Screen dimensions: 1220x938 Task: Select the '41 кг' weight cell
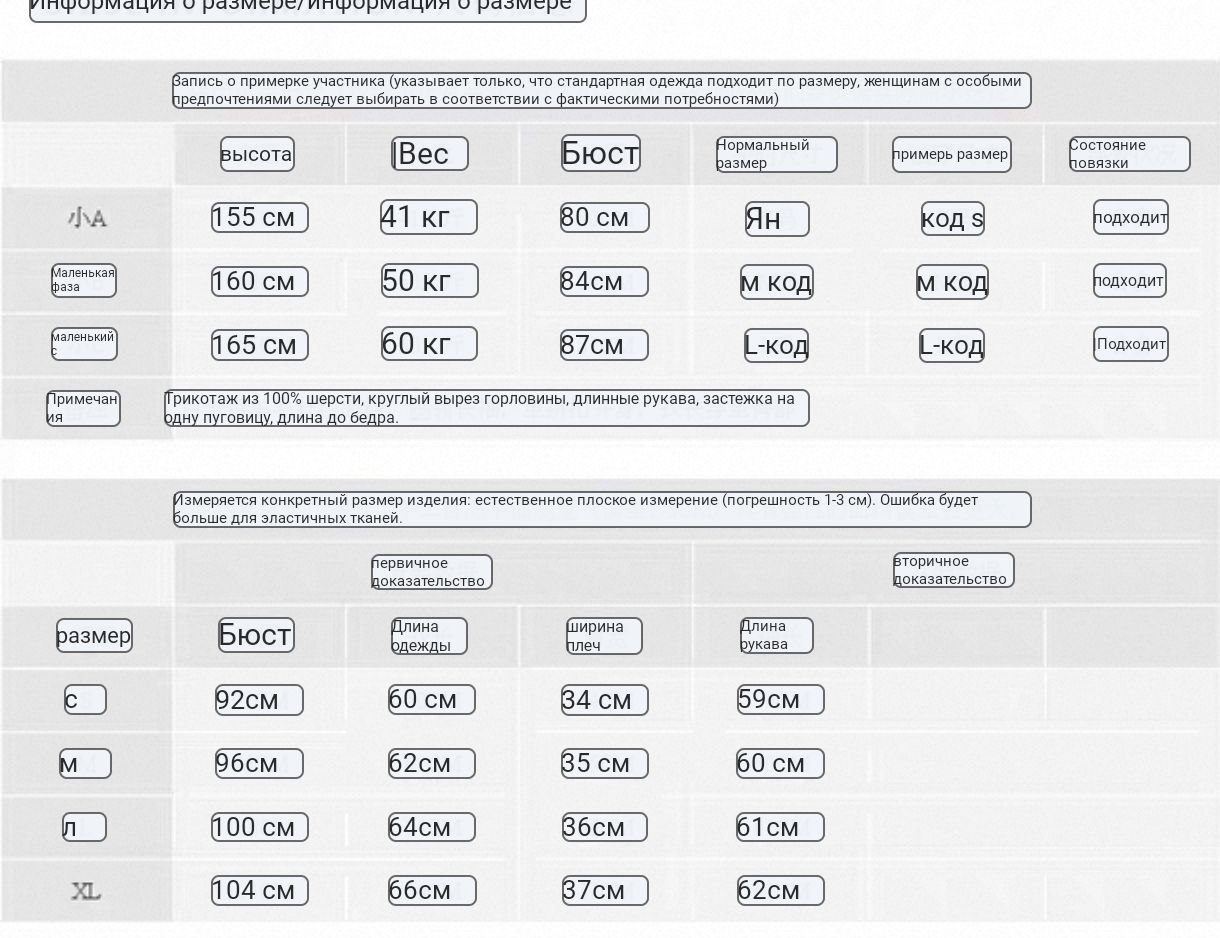pyautogui.click(x=429, y=217)
